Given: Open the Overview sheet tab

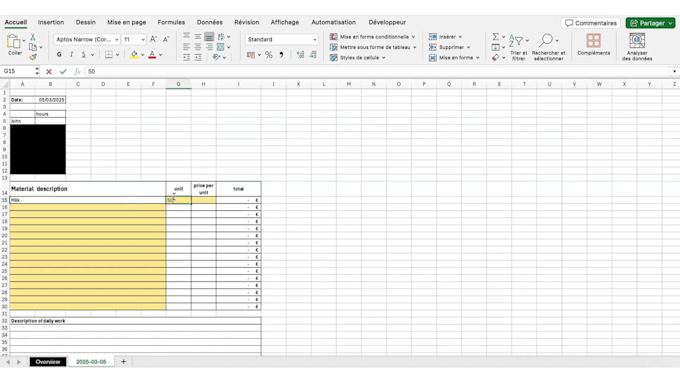Looking at the screenshot, I should (x=48, y=362).
